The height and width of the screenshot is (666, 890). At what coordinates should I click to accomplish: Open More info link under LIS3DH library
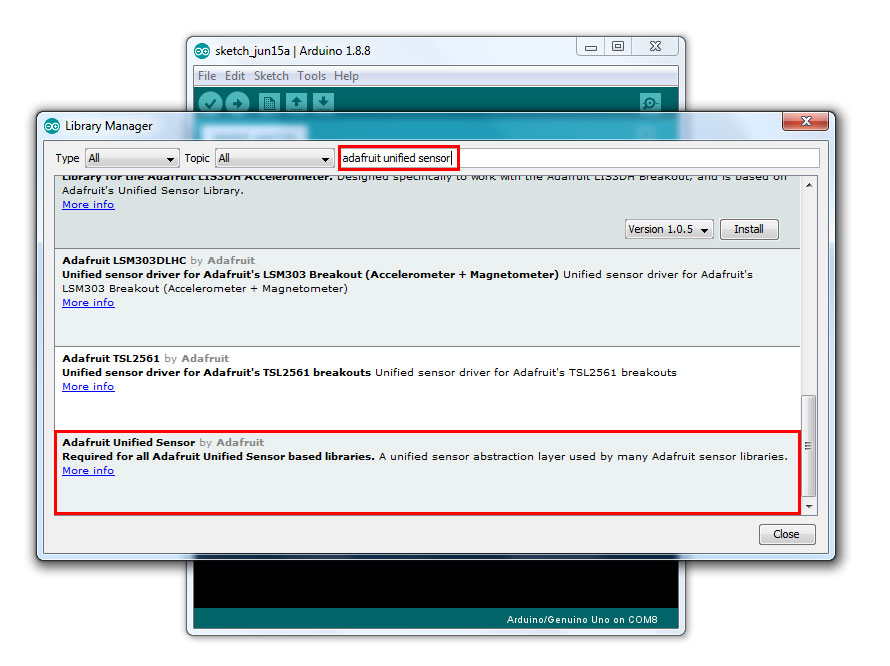(x=88, y=204)
